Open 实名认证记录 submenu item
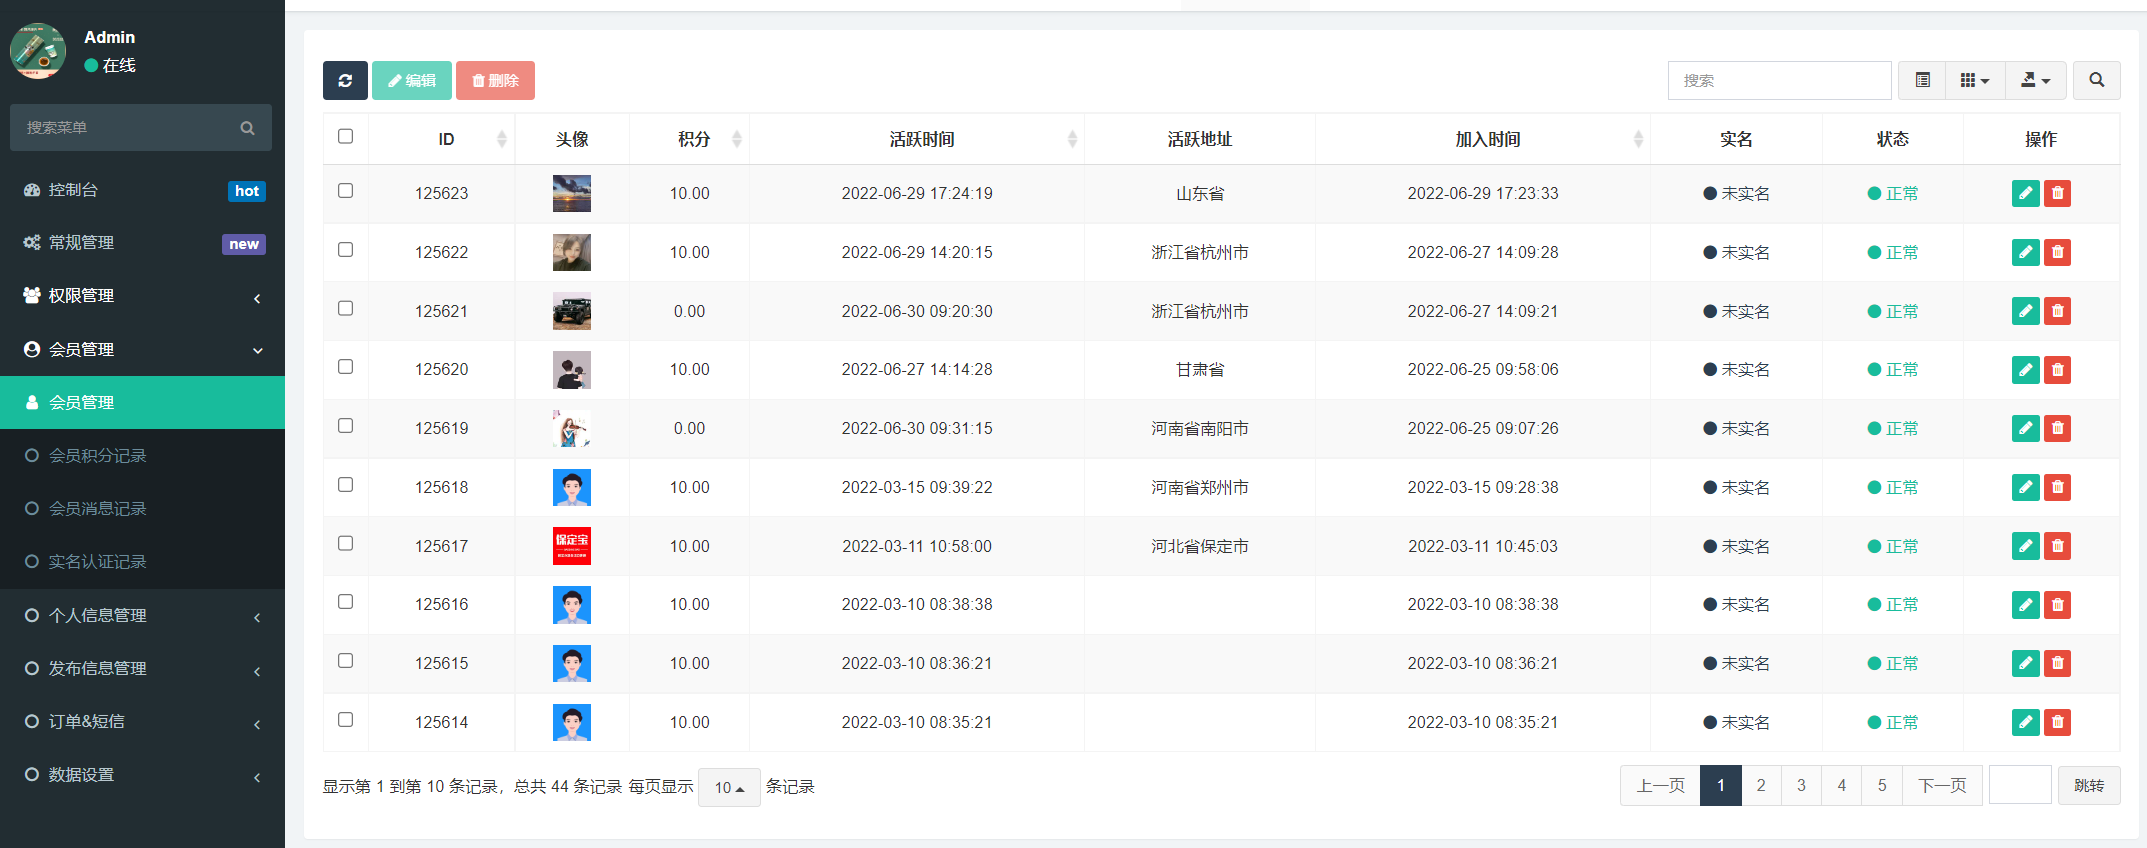This screenshot has height=848, width=2147. (x=142, y=561)
